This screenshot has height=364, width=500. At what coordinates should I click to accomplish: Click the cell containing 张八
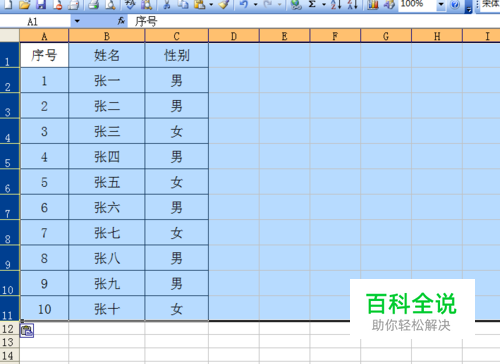point(107,258)
